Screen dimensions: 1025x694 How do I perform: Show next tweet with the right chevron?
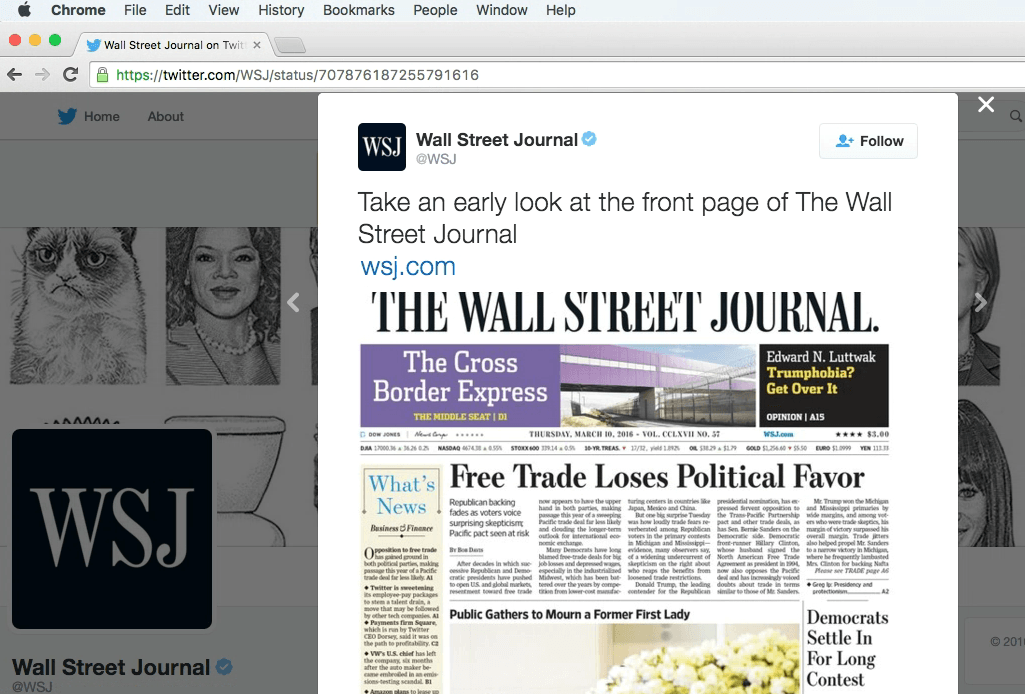click(x=980, y=302)
